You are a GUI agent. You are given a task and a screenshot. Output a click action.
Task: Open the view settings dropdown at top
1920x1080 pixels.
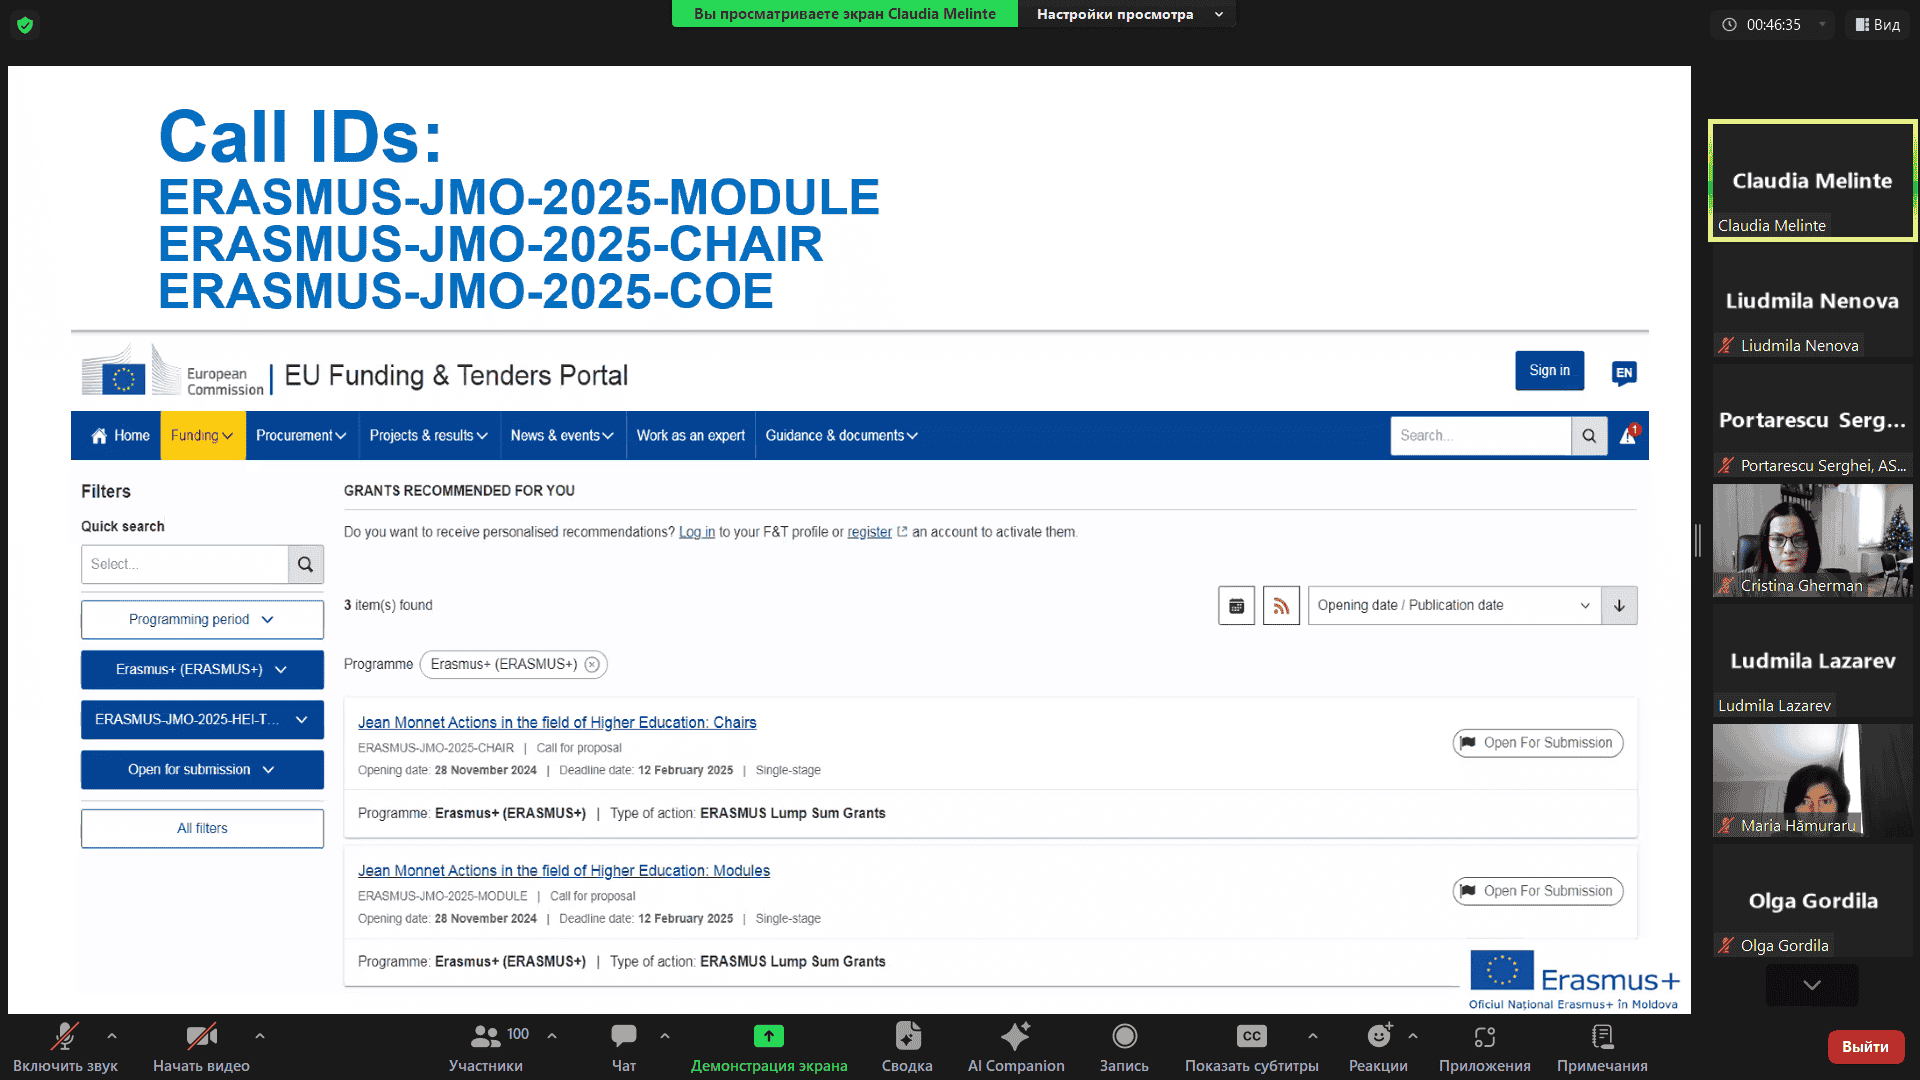(1128, 14)
